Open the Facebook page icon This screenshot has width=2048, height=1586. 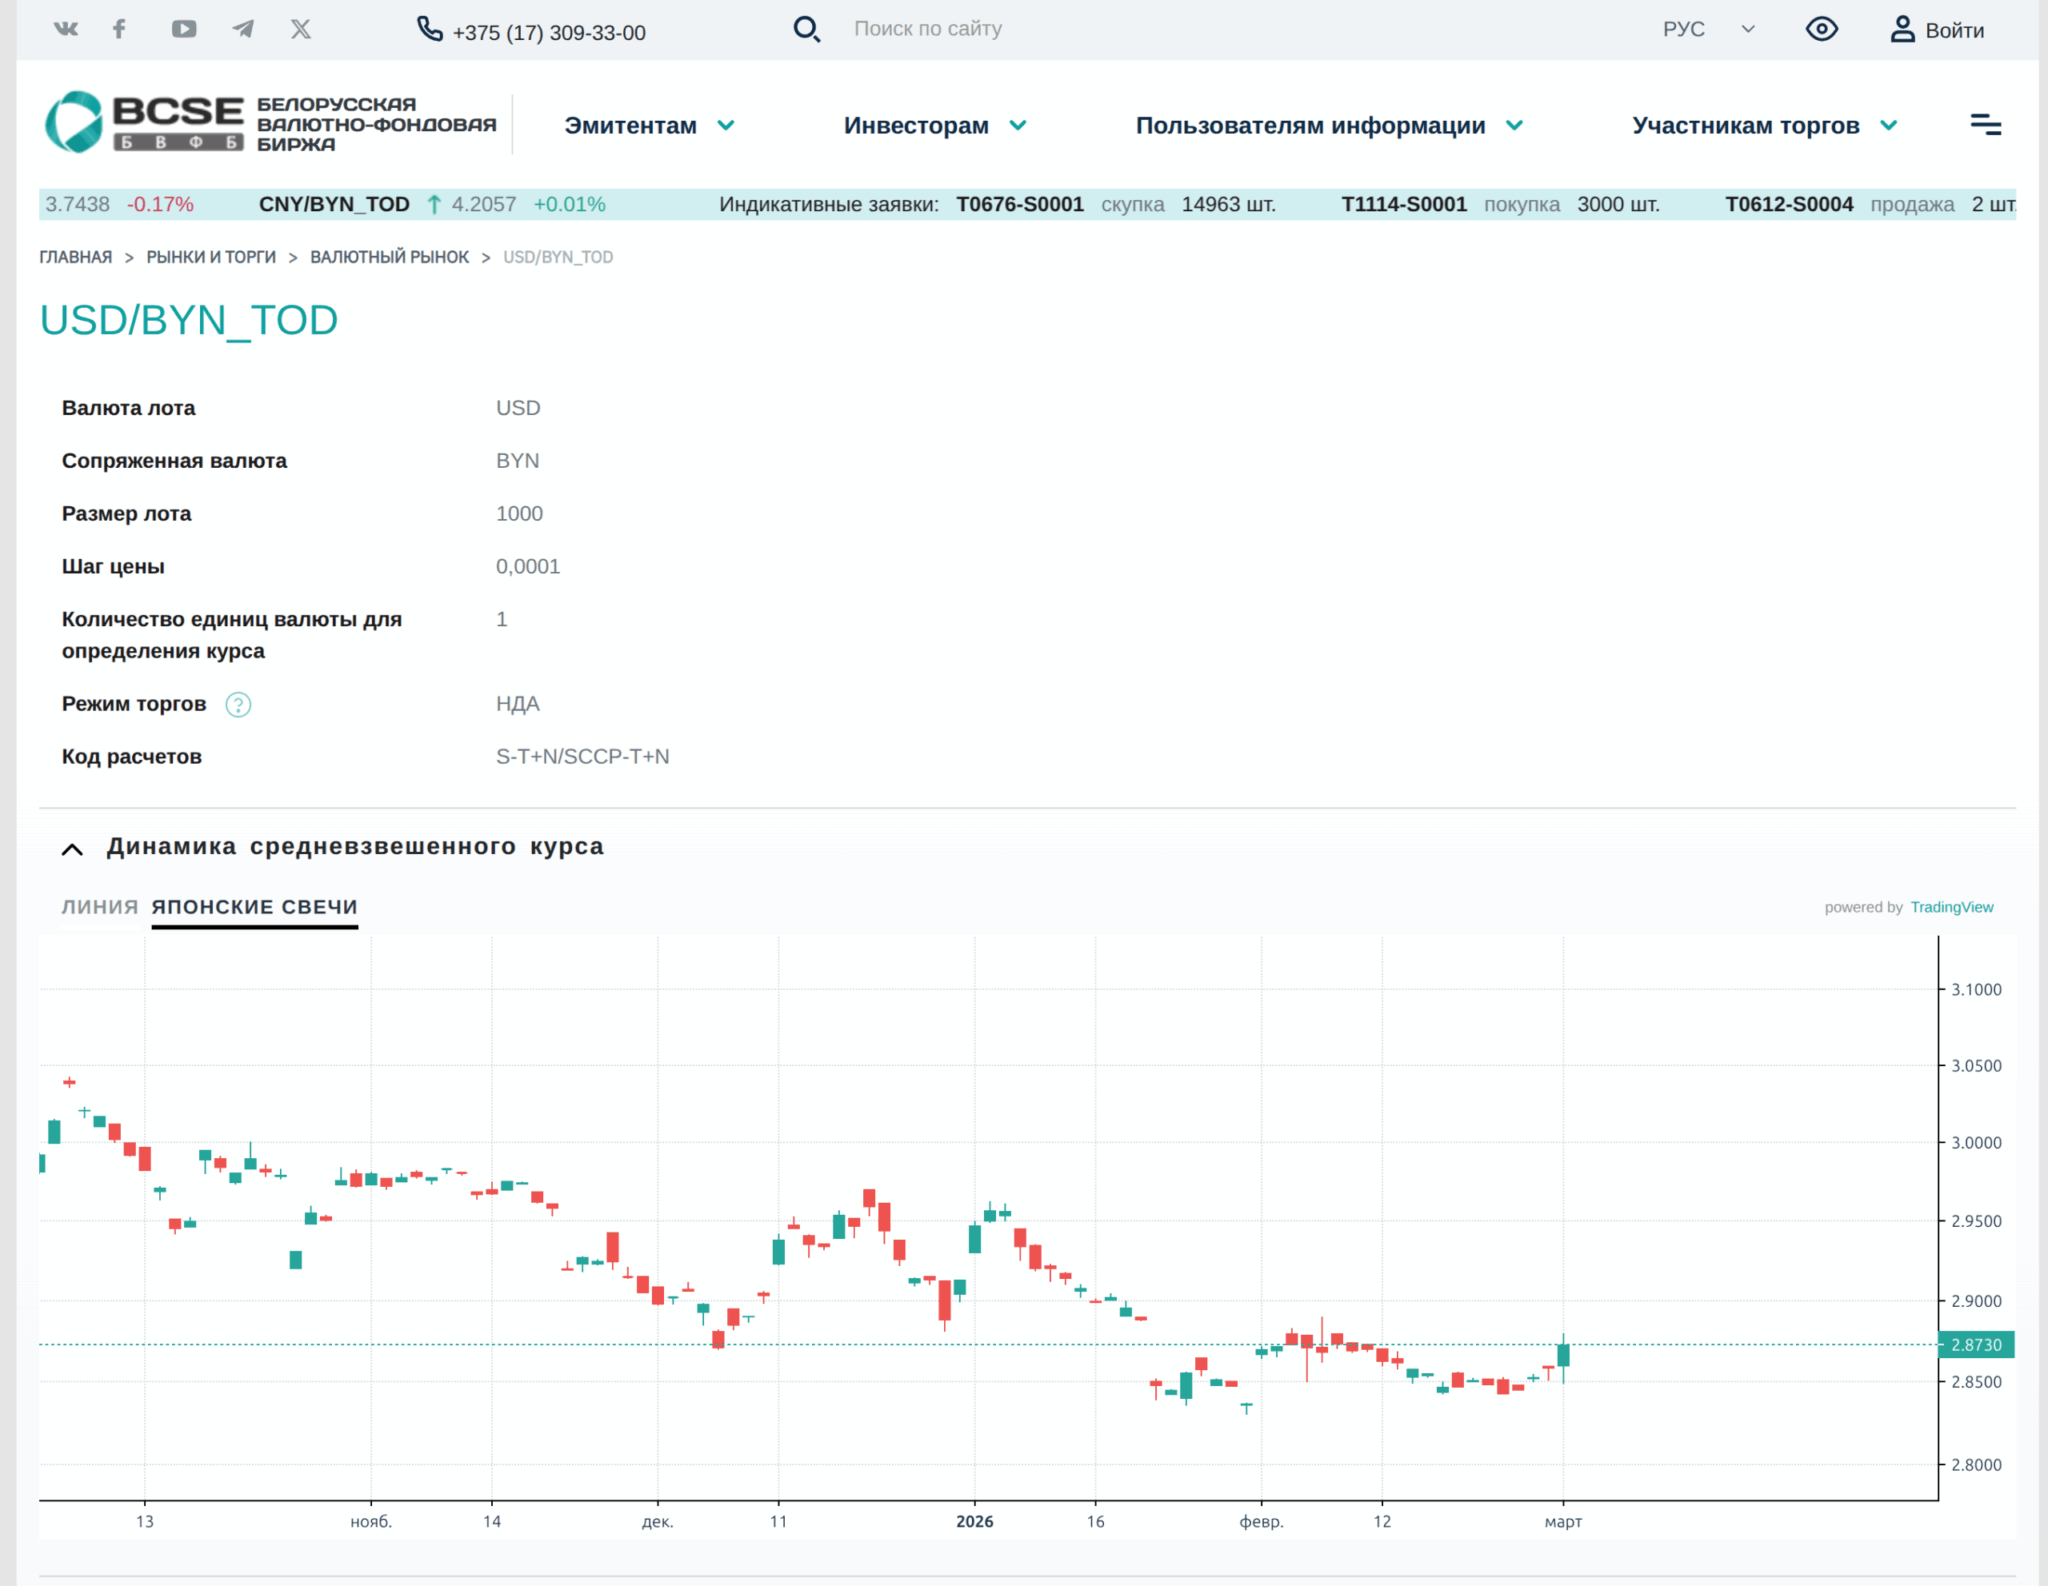(x=119, y=29)
